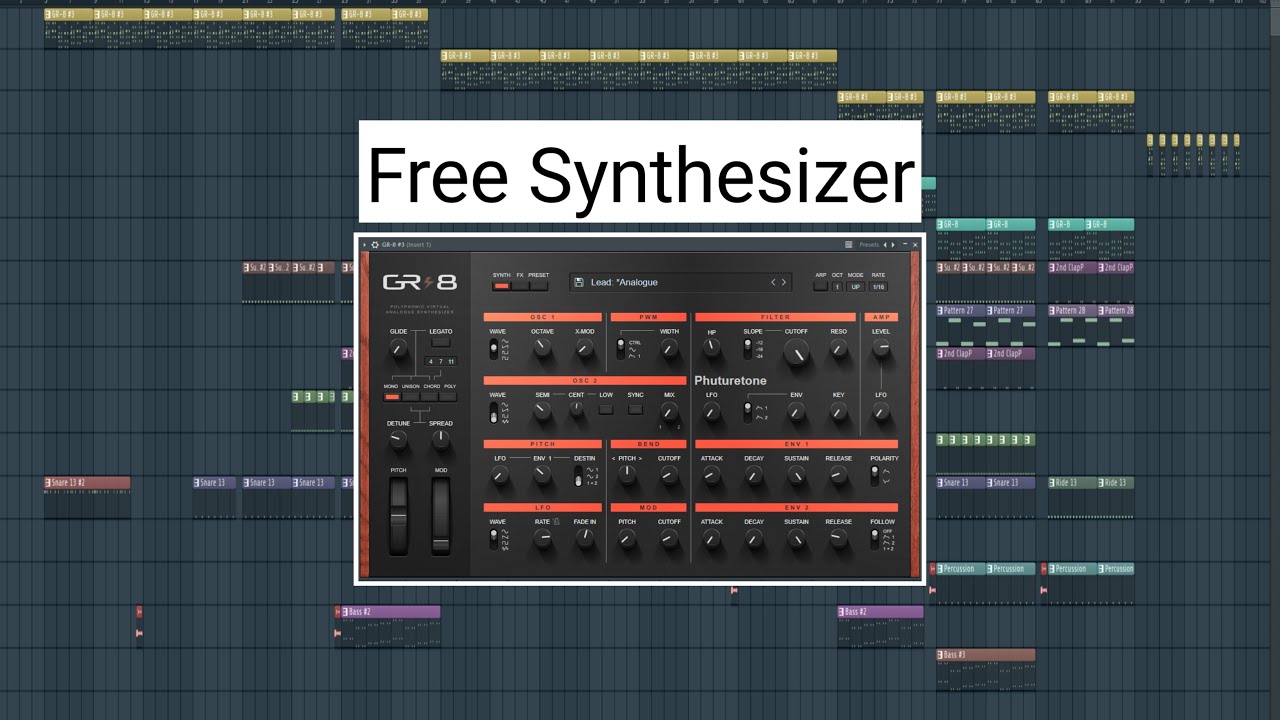Click the OSC 1 OCTAVE knob
This screenshot has height=720, width=1280.
tap(542, 349)
